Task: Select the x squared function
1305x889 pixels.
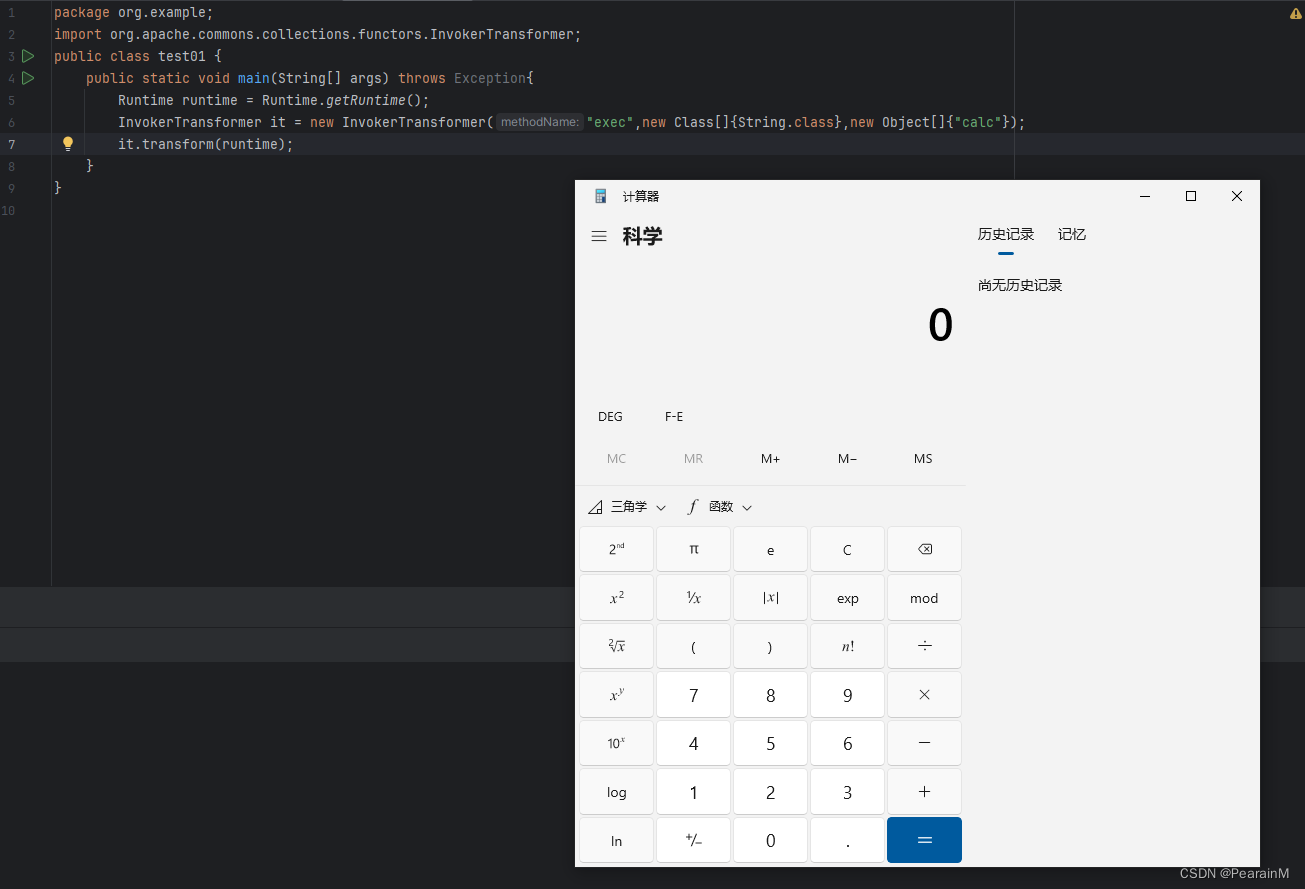Action: point(616,597)
